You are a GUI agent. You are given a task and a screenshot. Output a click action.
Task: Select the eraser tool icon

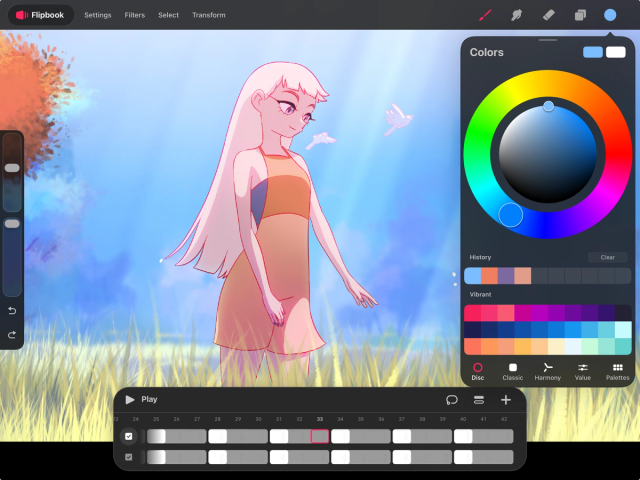point(548,15)
